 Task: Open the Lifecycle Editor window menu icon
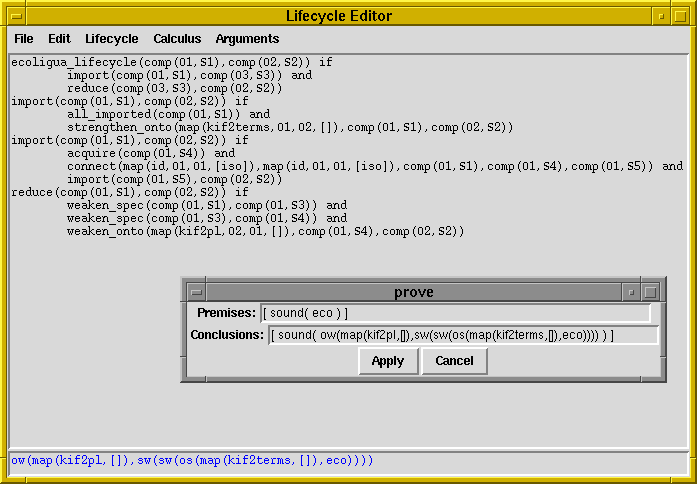[x=17, y=16]
